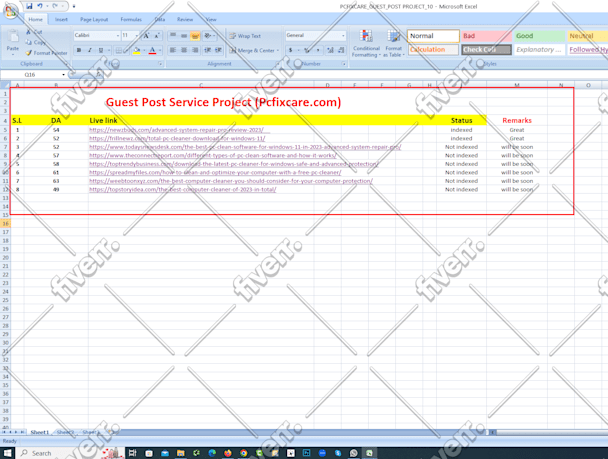Apply Percent Style
Viewport: 608px width, 459px height.
click(x=307, y=50)
